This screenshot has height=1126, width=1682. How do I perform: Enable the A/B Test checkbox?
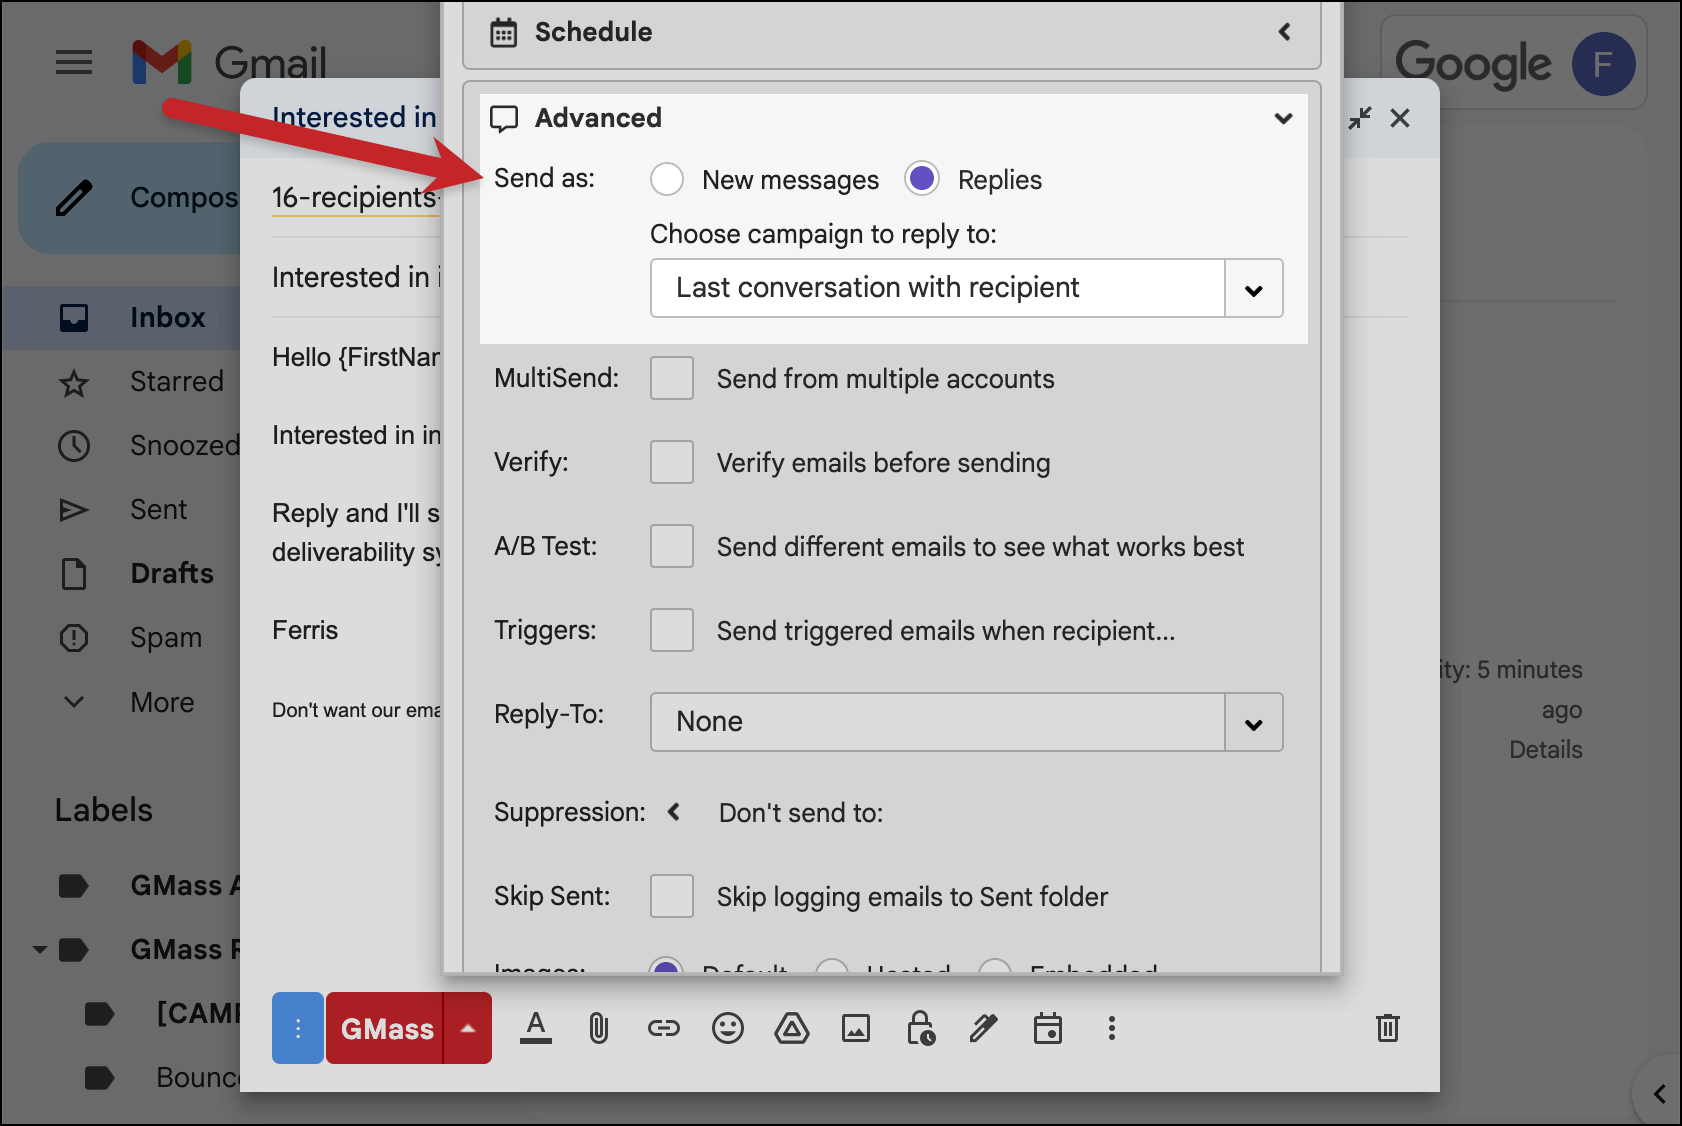[672, 546]
